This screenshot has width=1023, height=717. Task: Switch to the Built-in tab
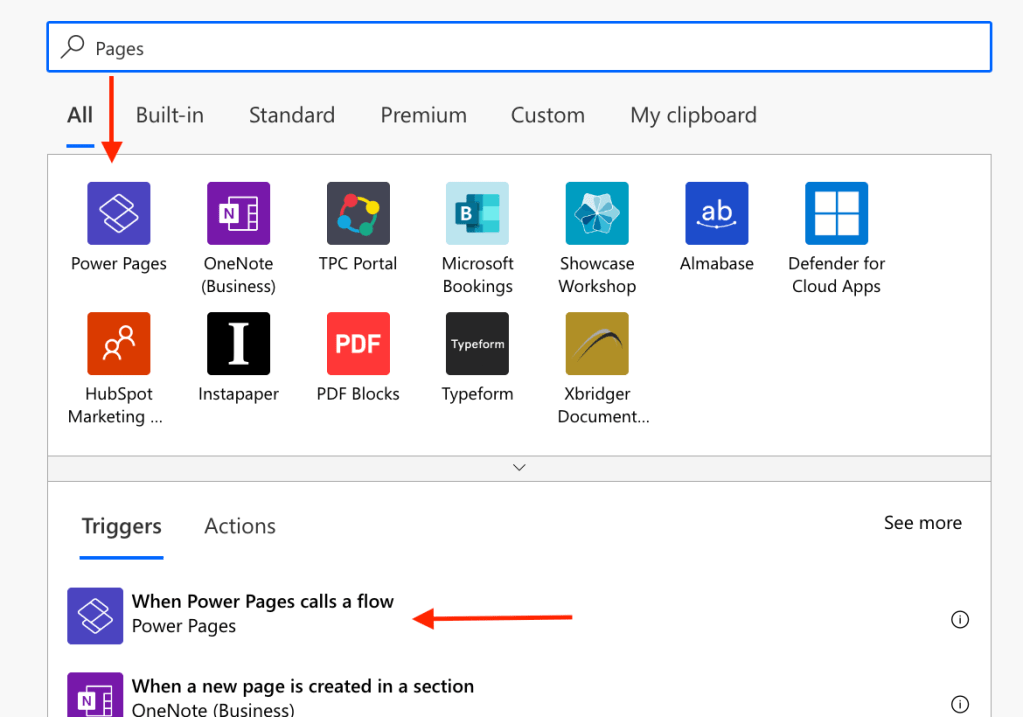click(170, 115)
